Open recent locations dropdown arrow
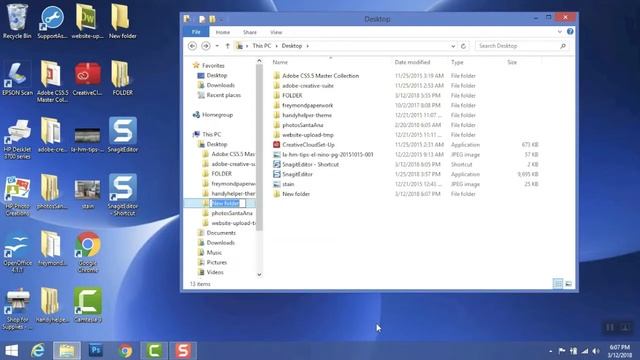Screen dimensions: 640x360 click(217, 46)
